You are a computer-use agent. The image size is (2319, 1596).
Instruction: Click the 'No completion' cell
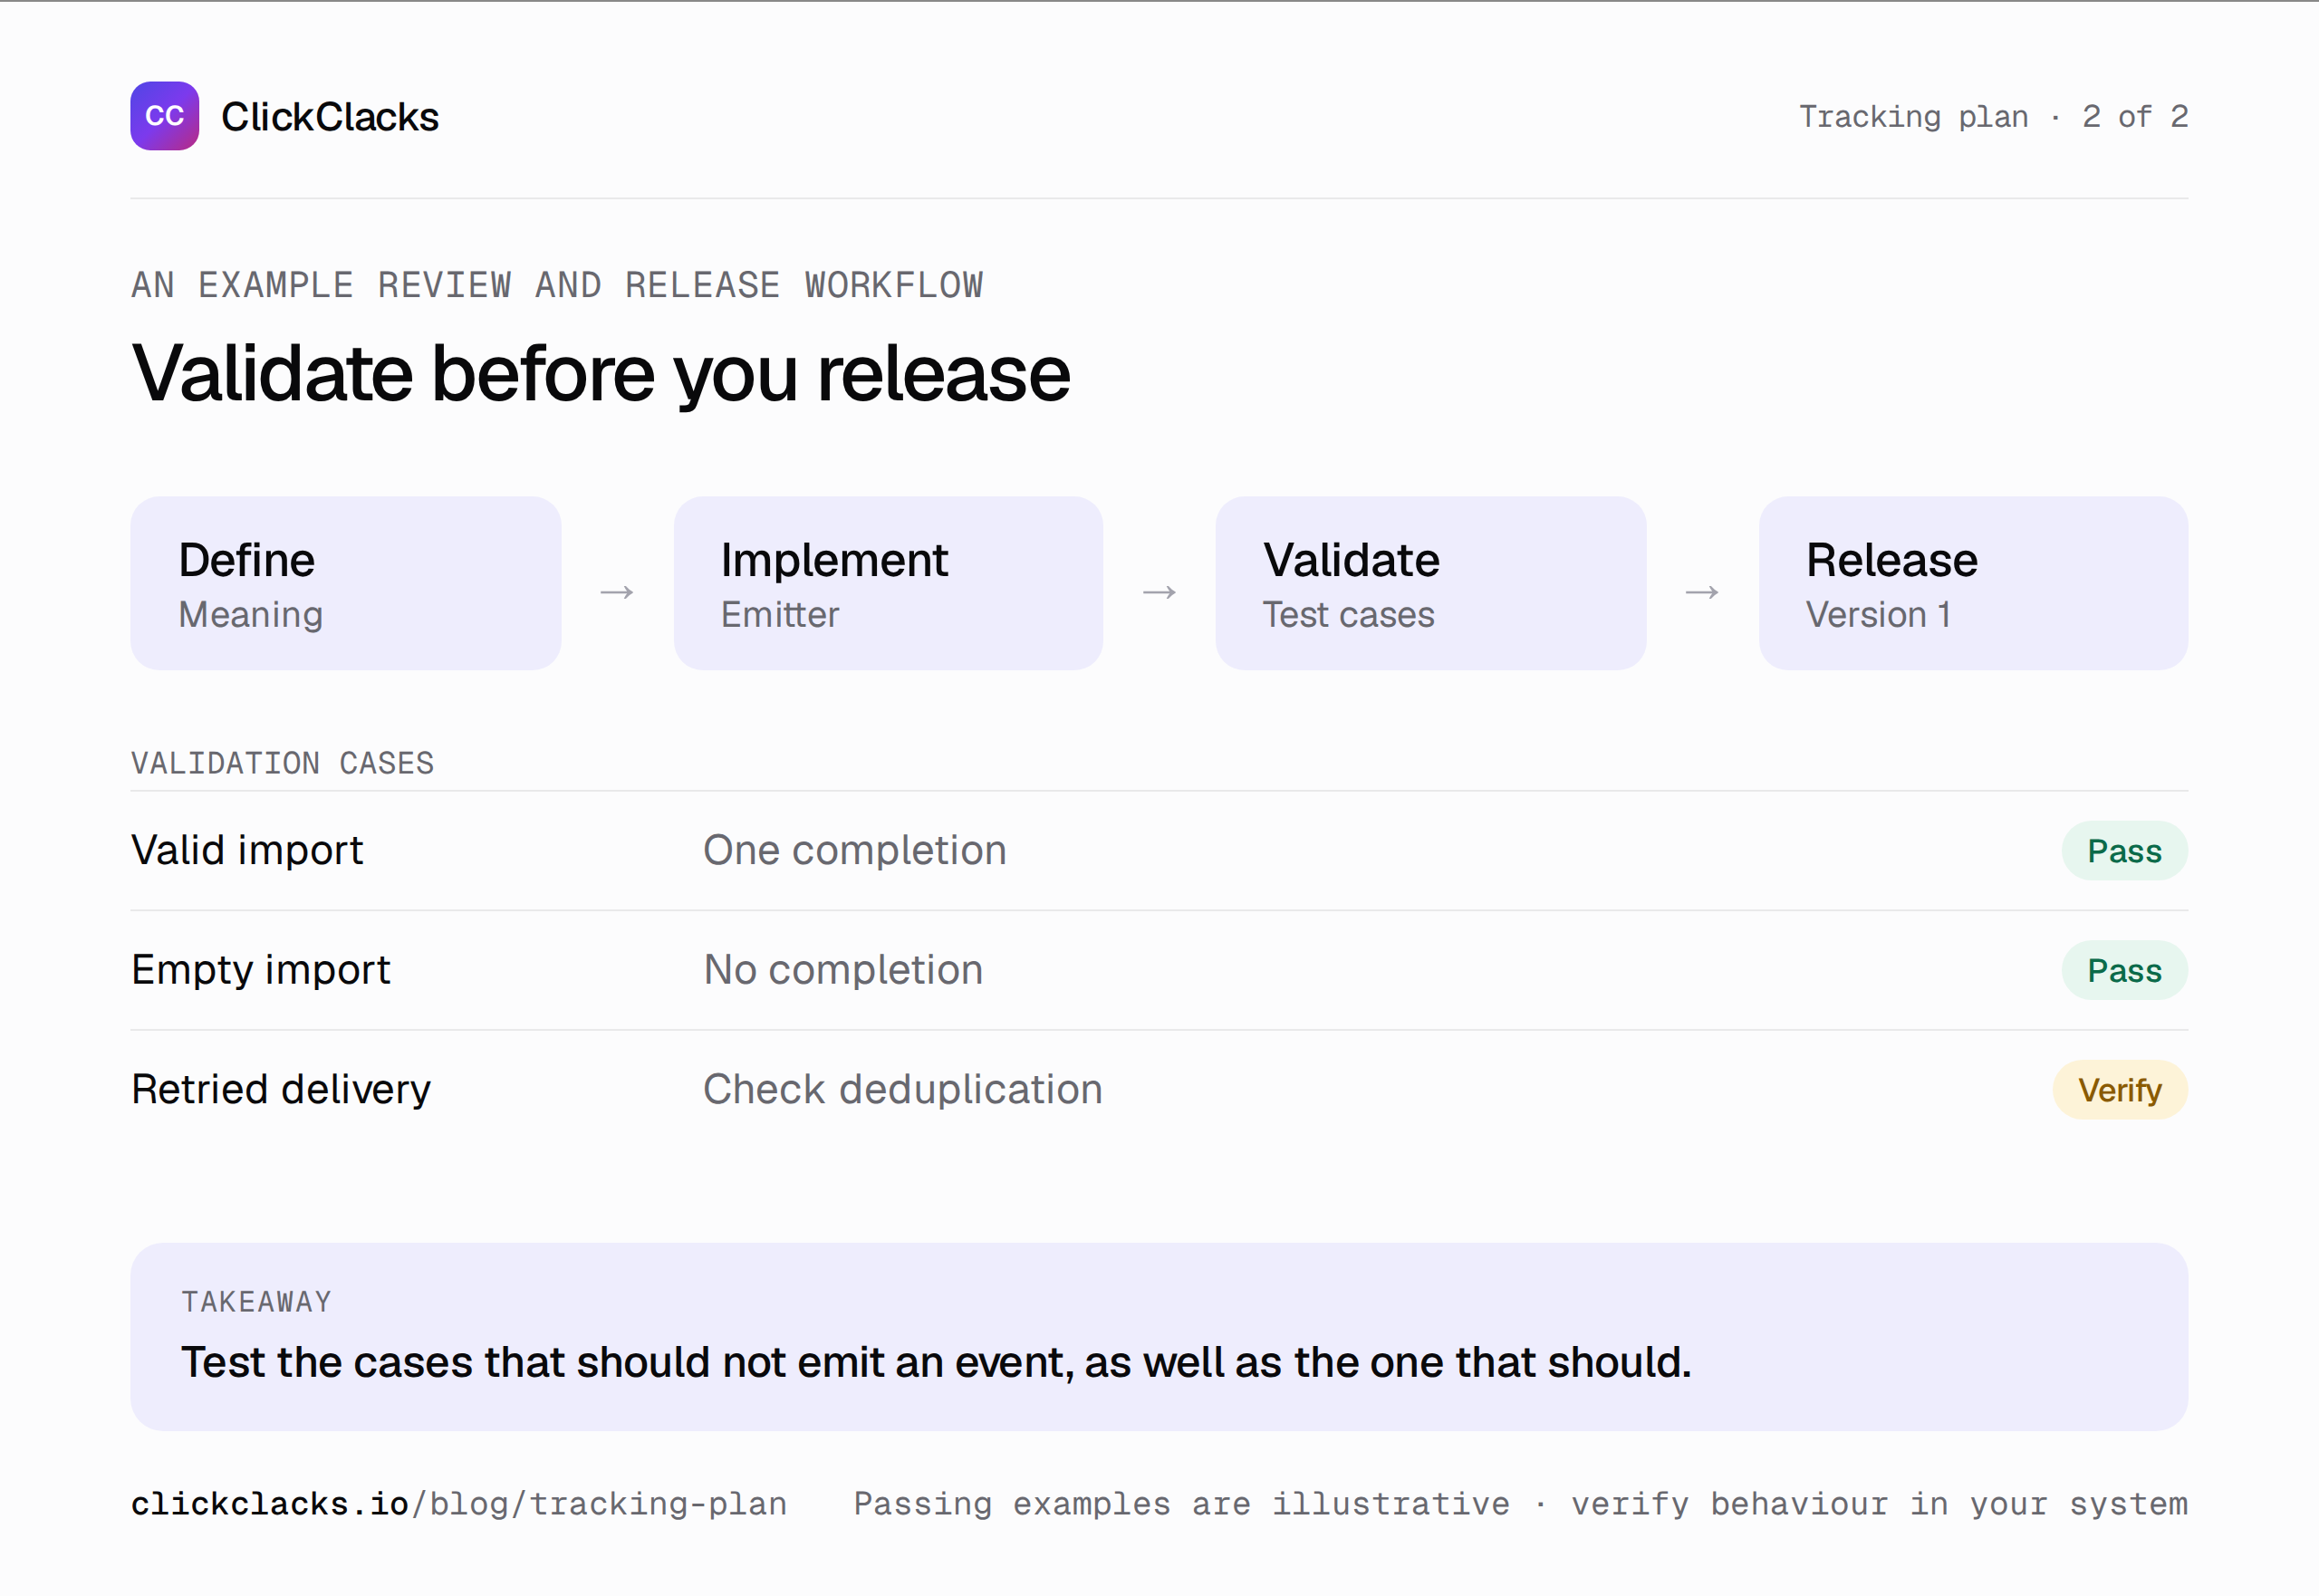[843, 970]
